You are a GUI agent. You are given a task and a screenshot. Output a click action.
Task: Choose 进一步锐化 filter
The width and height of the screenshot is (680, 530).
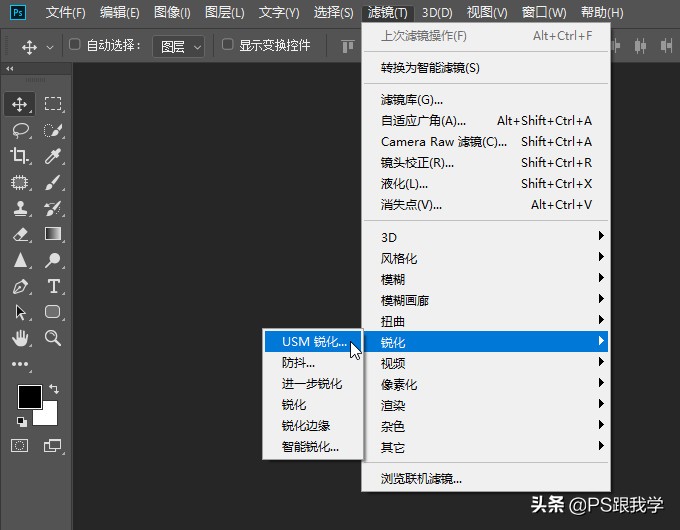[x=313, y=383]
